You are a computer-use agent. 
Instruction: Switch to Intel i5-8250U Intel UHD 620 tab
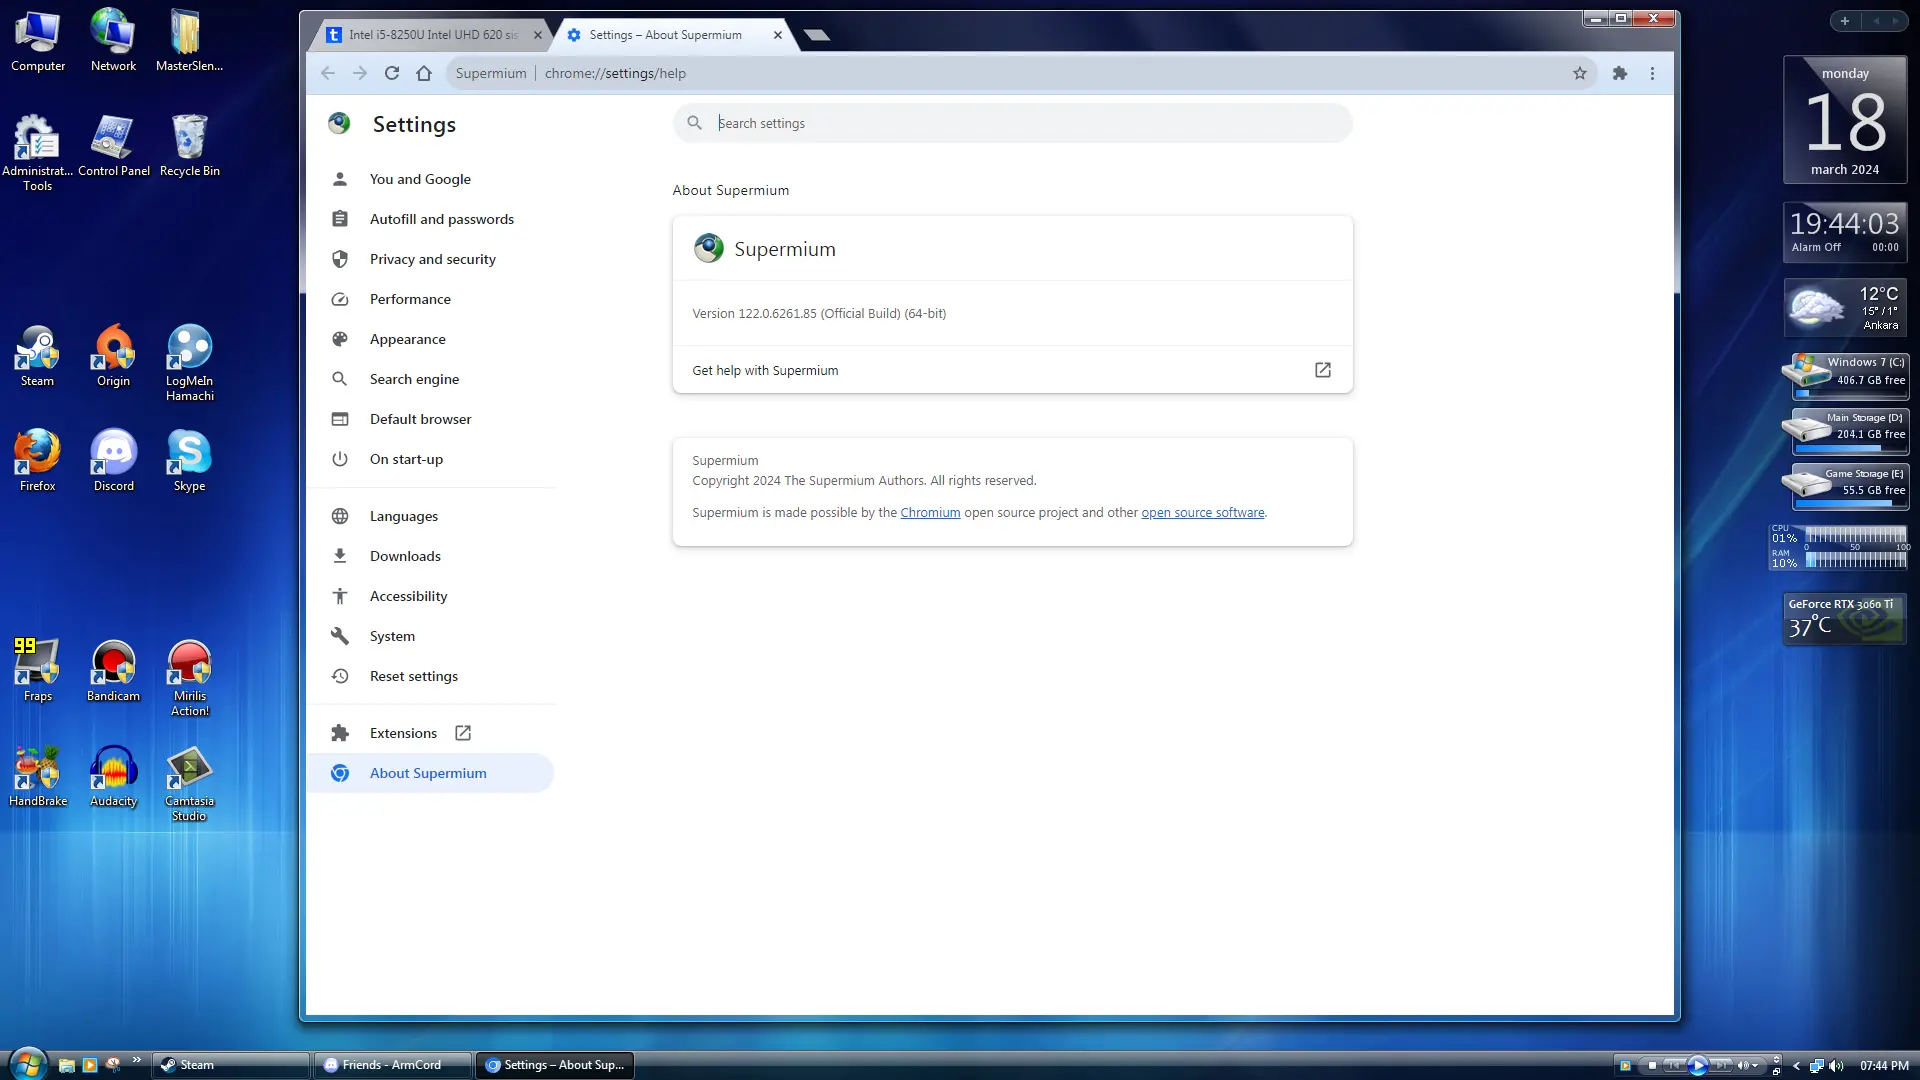432,35
